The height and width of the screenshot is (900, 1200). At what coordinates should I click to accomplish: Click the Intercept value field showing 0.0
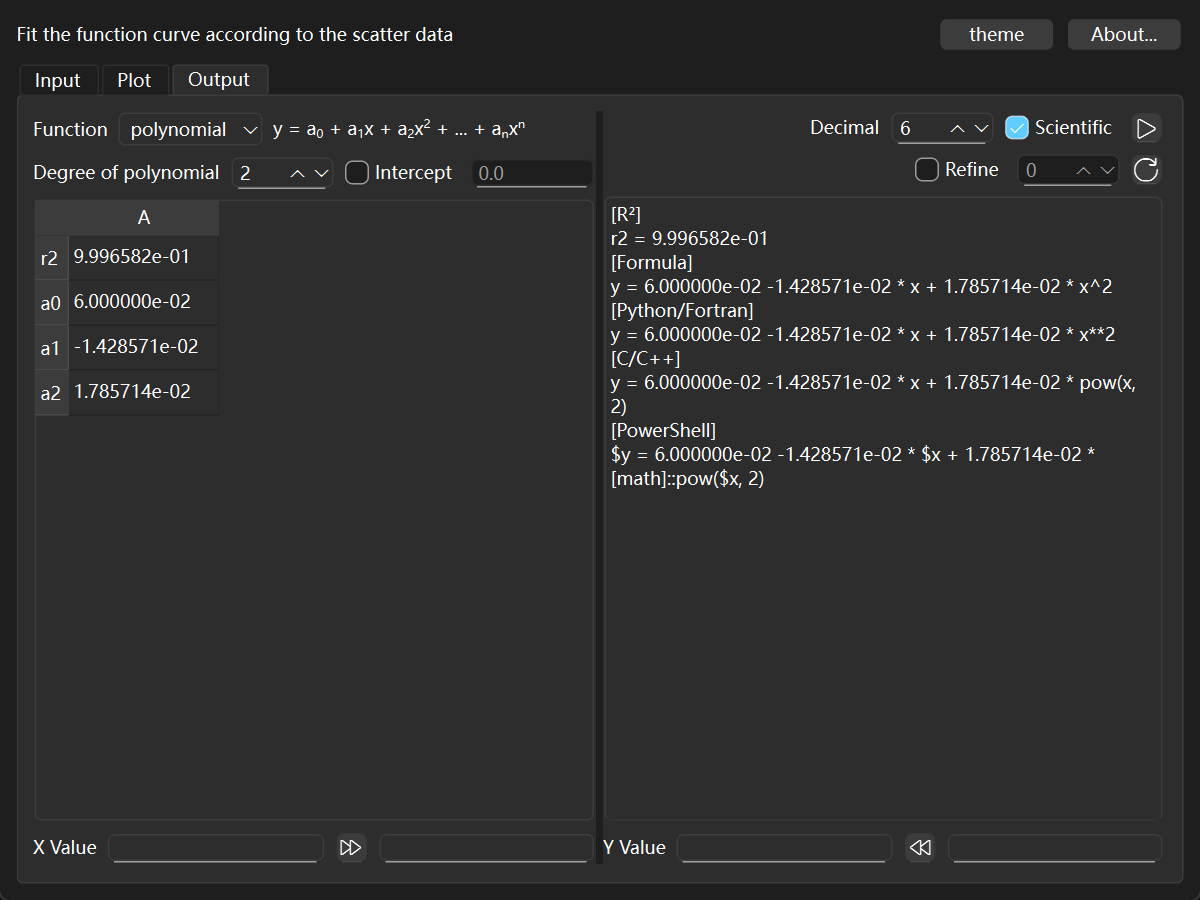point(532,174)
